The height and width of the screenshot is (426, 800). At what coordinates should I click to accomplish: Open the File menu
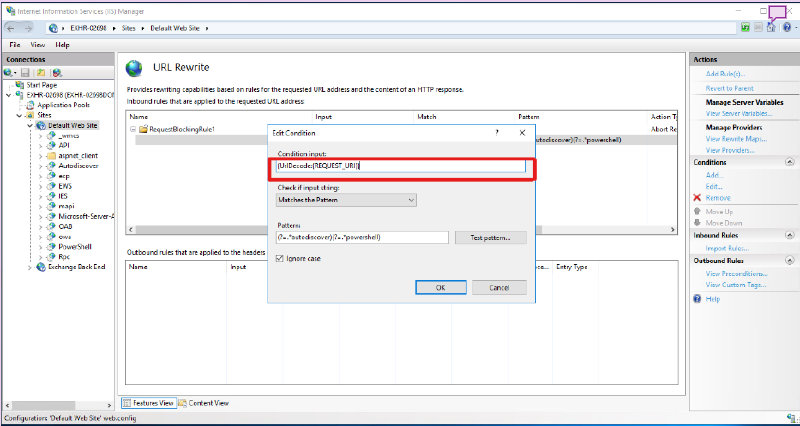15,45
